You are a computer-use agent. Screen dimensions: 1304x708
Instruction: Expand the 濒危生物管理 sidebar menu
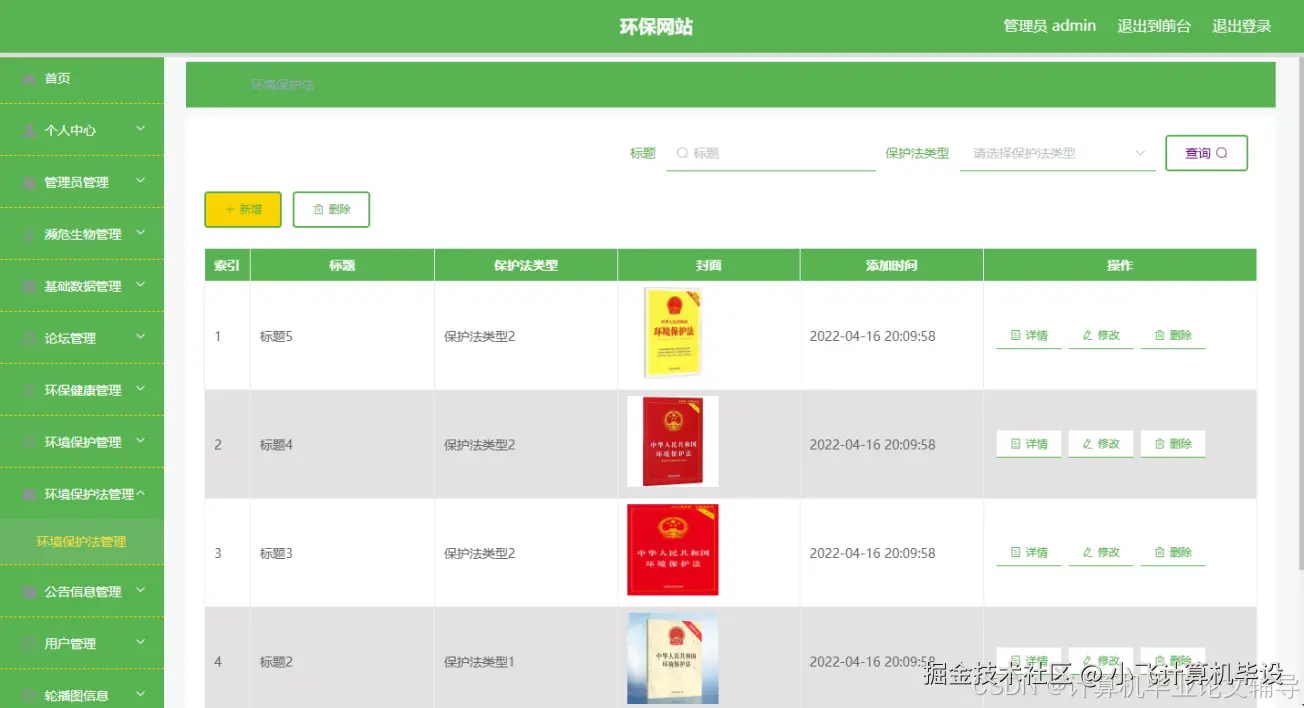click(x=82, y=234)
